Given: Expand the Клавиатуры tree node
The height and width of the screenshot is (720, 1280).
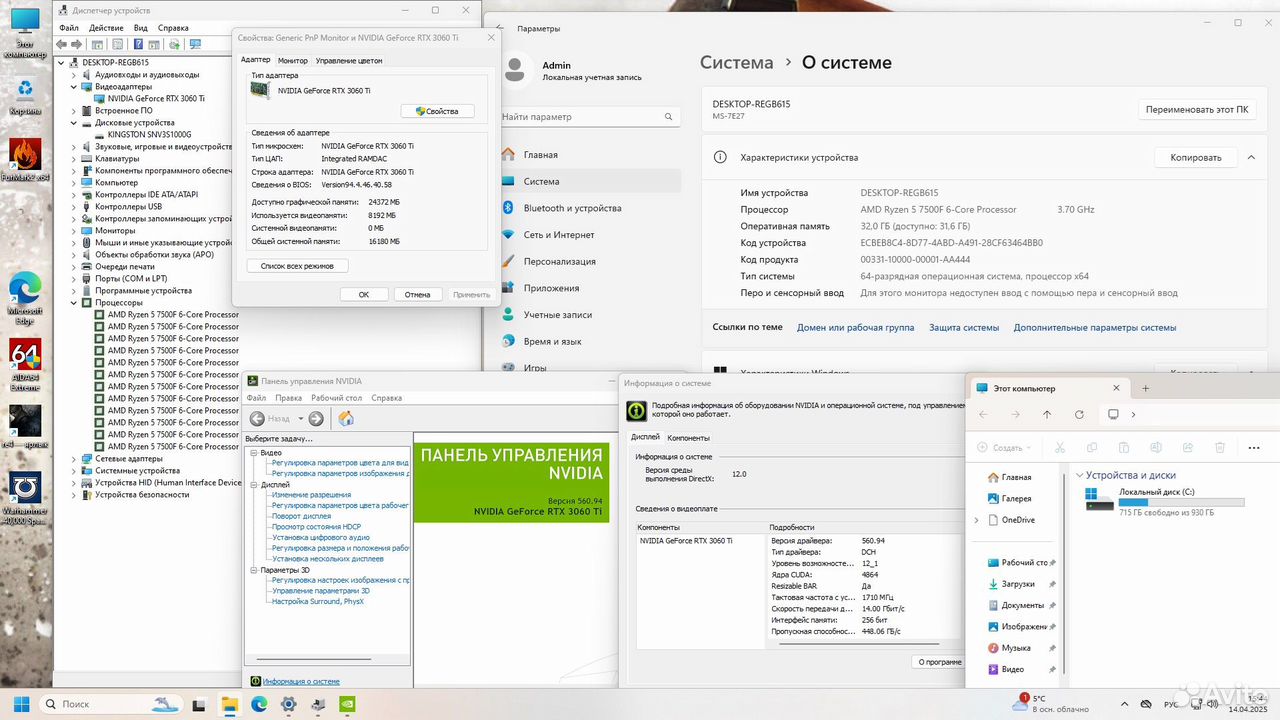Looking at the screenshot, I should tap(74, 159).
